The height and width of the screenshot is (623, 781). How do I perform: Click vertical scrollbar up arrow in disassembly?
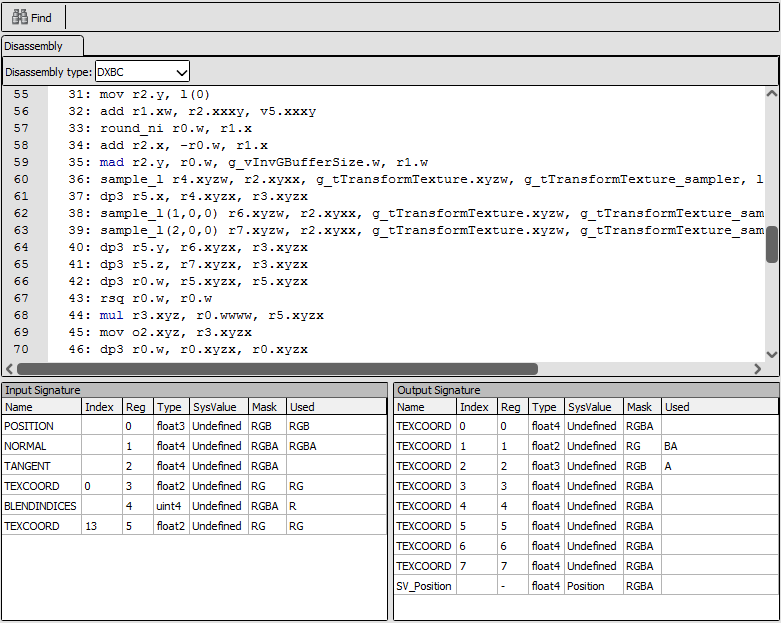coord(772,93)
